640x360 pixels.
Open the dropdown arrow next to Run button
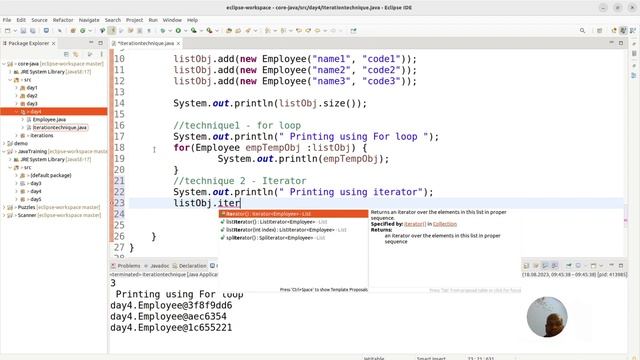[x=185, y=31]
